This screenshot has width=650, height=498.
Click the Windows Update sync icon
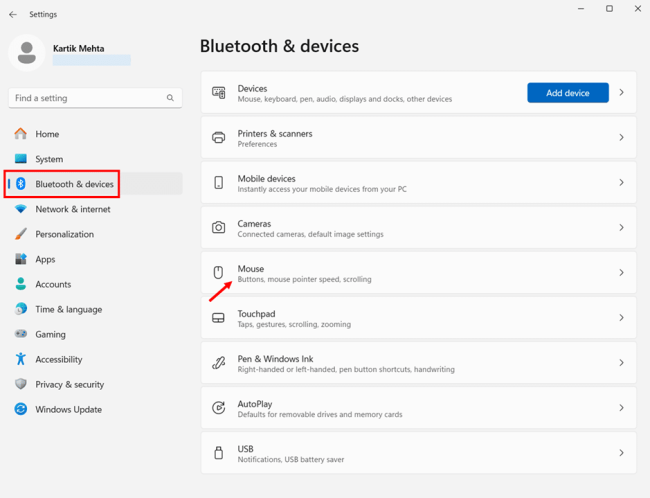(x=20, y=409)
